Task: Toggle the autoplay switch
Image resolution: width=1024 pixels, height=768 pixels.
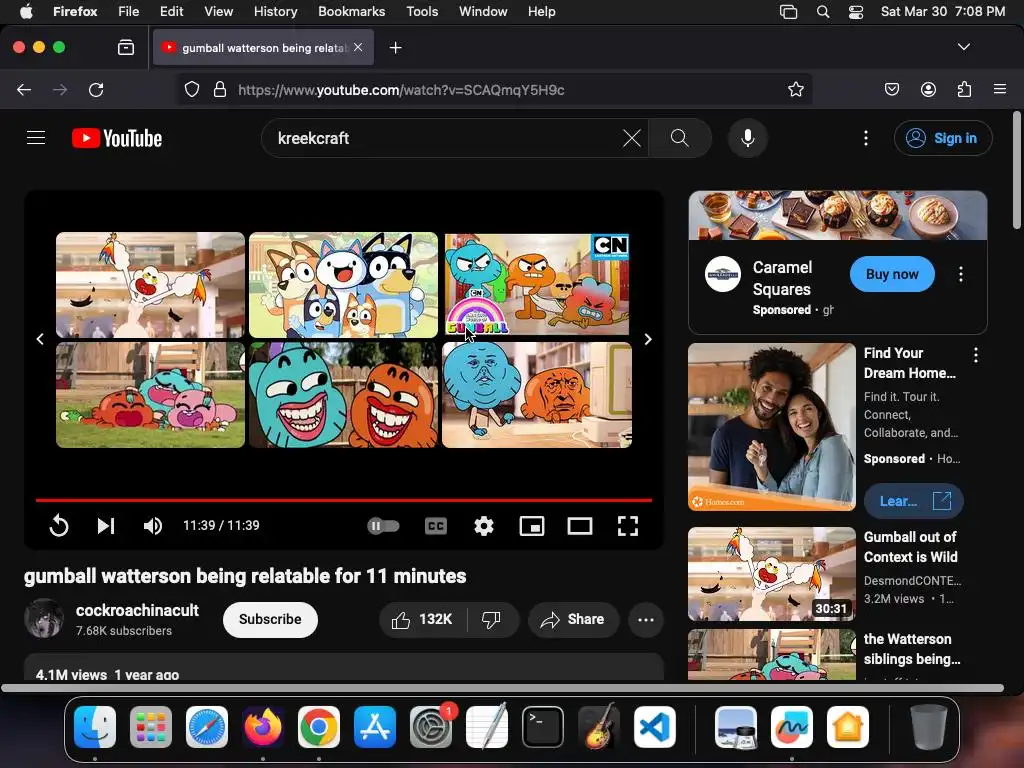Action: (x=383, y=526)
